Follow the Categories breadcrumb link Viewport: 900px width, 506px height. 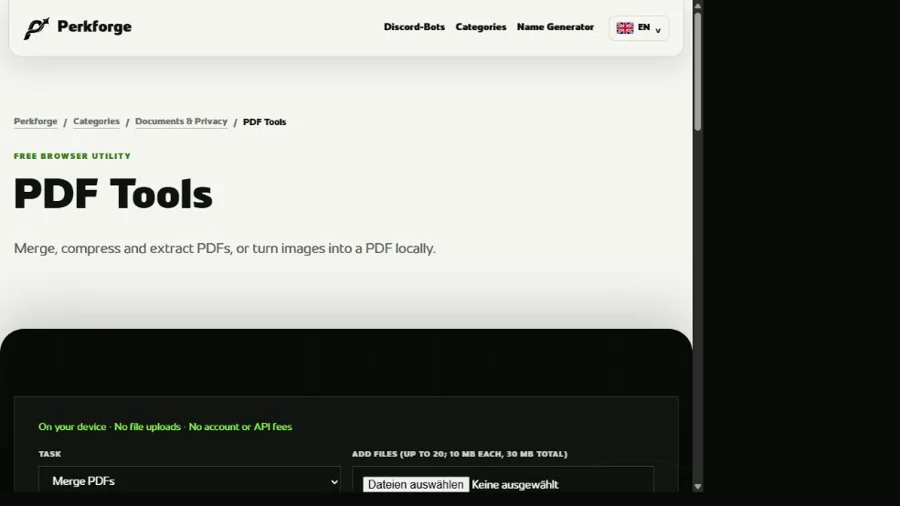[96, 122]
